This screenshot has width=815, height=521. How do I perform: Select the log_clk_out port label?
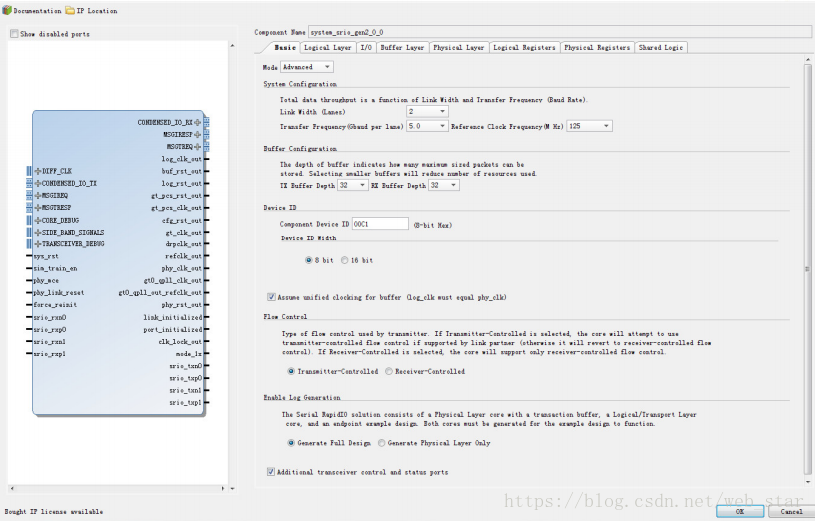pos(181,159)
